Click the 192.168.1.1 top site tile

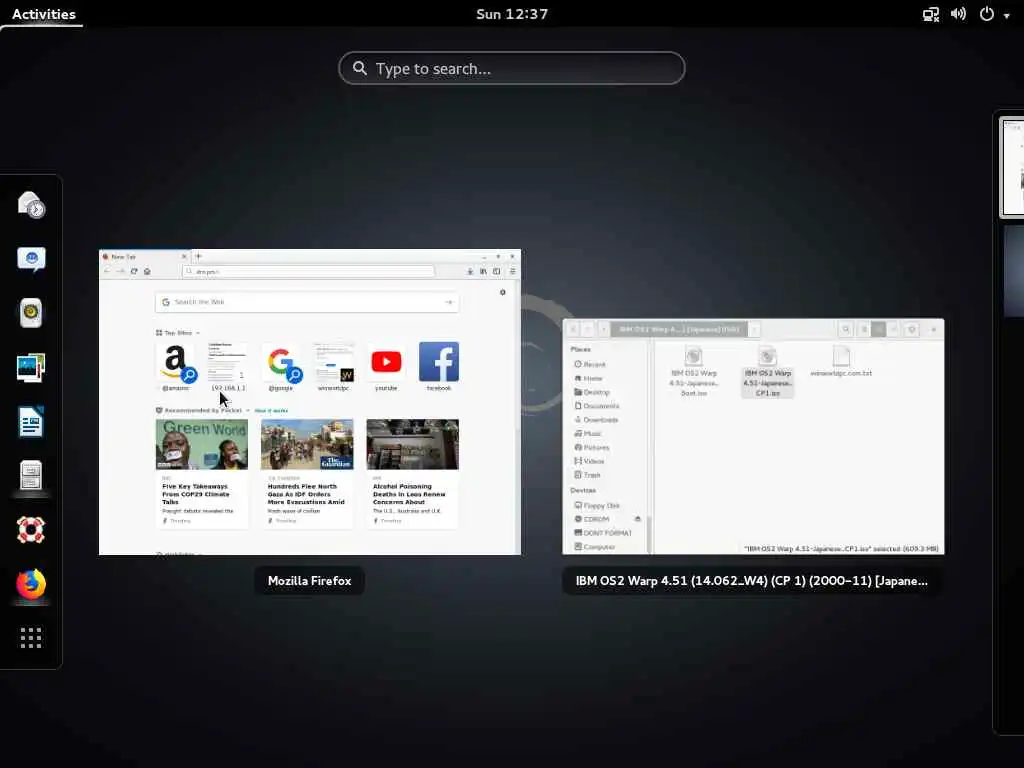[x=228, y=366]
